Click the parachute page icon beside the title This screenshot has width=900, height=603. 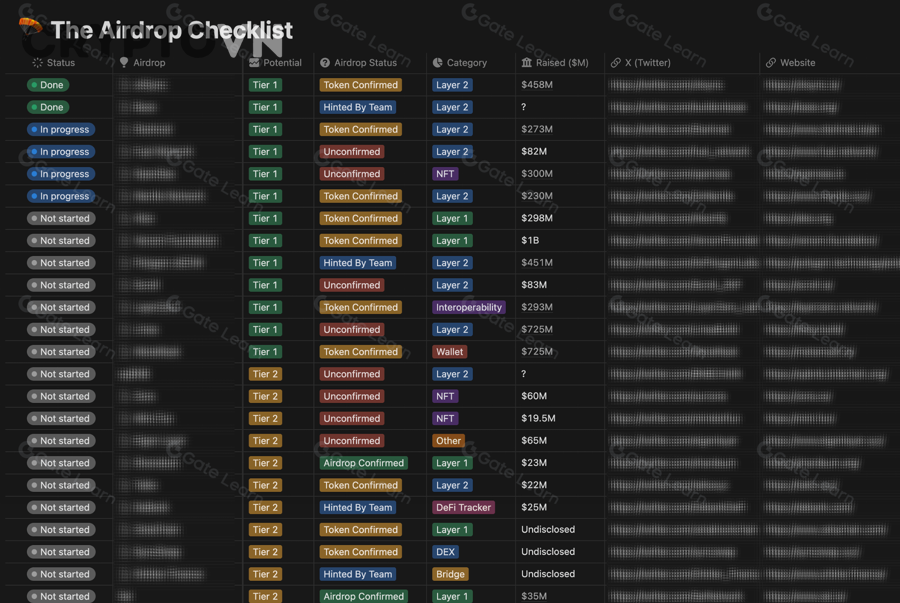pyautogui.click(x=31, y=27)
